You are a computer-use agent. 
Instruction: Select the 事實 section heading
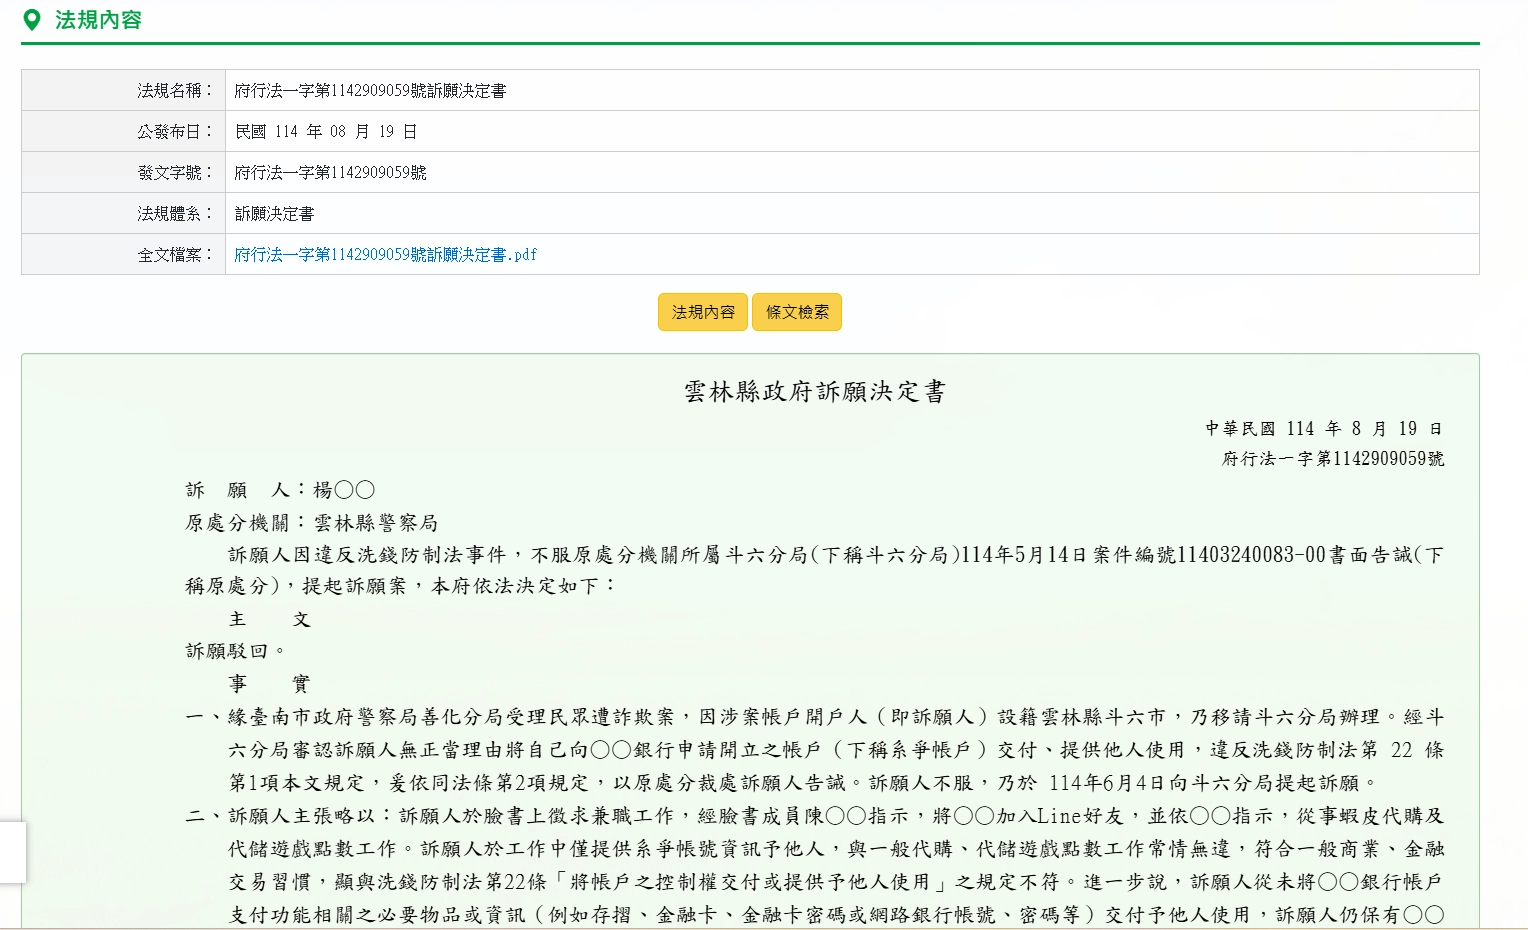[x=270, y=684]
